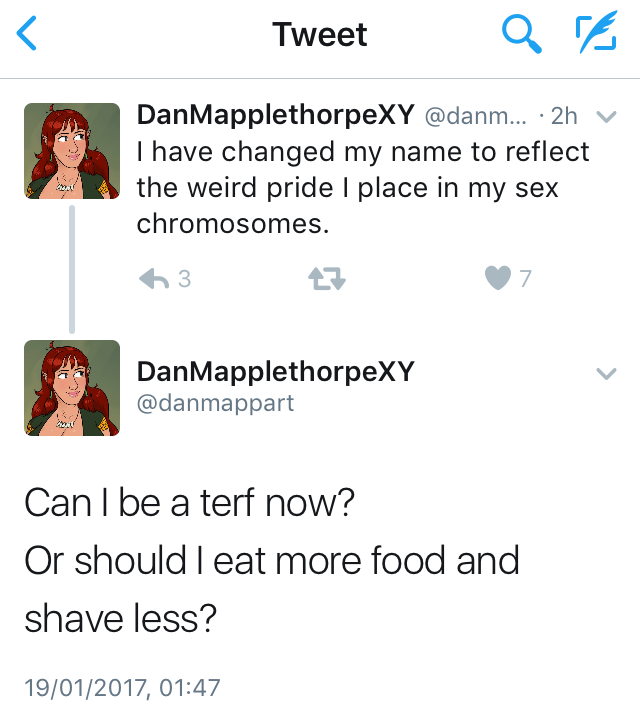This screenshot has height=701, width=640.
Task: Tap the Tweet header title
Action: point(320,36)
